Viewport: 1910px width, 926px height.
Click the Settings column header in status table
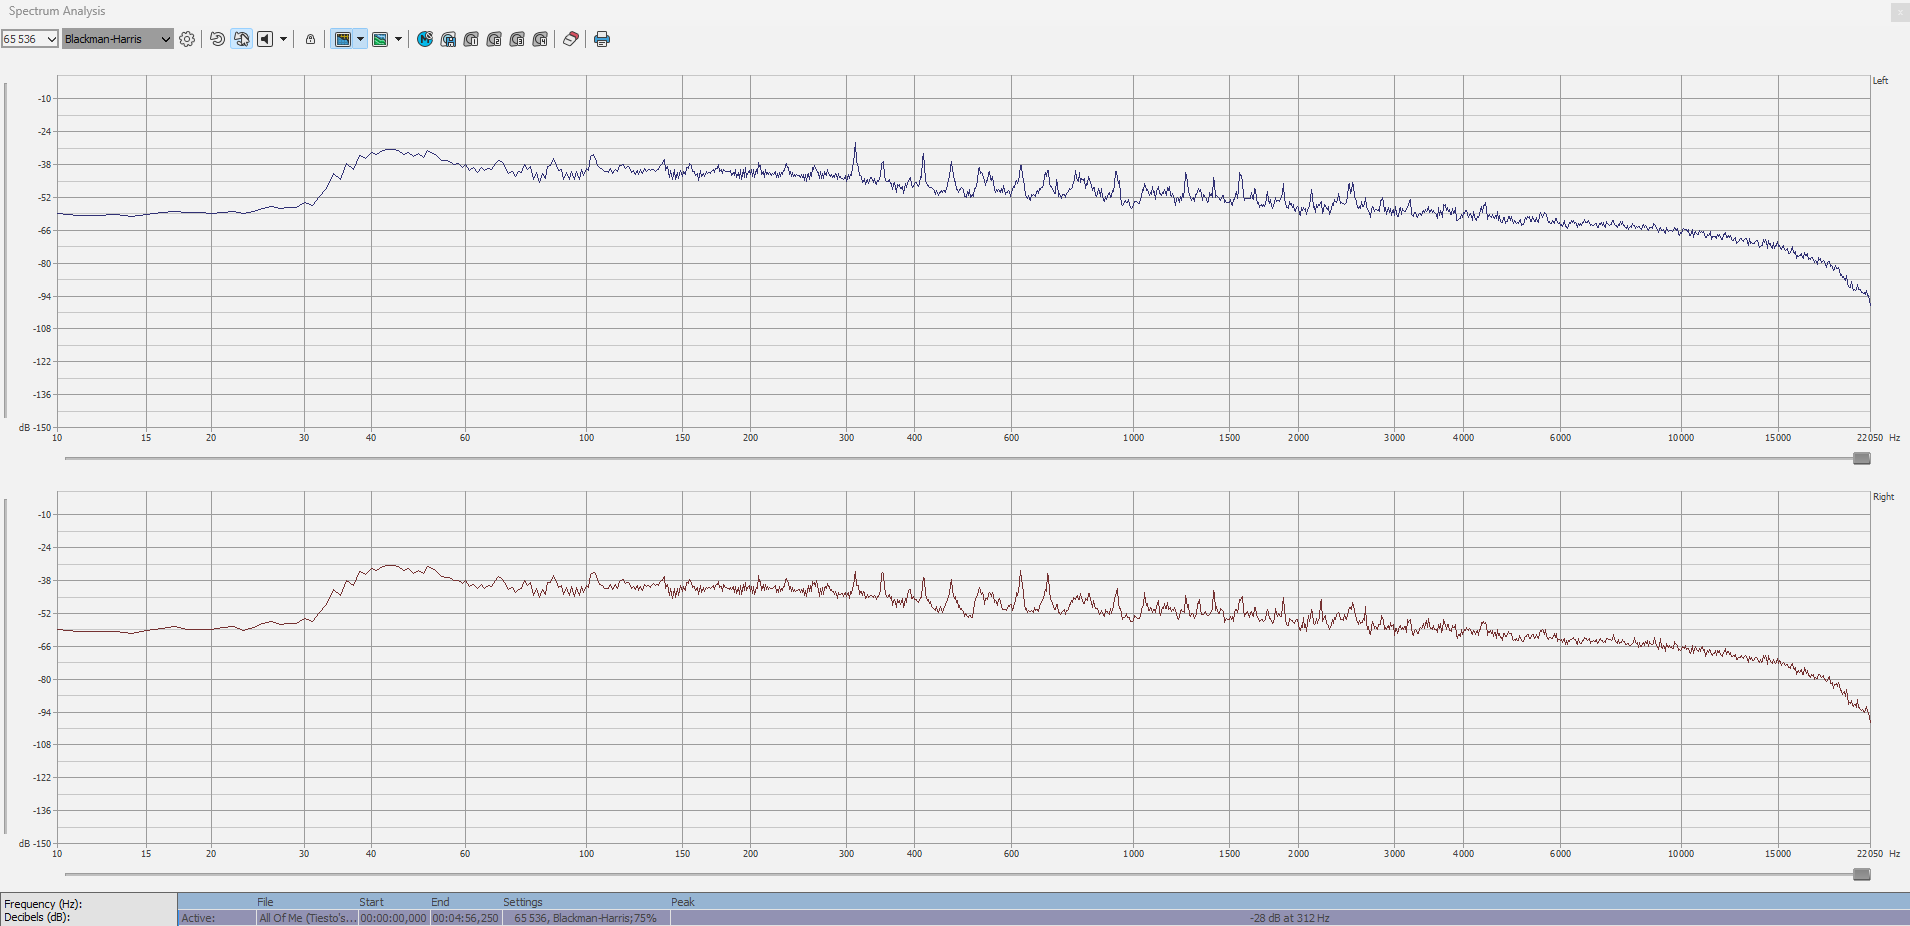522,902
